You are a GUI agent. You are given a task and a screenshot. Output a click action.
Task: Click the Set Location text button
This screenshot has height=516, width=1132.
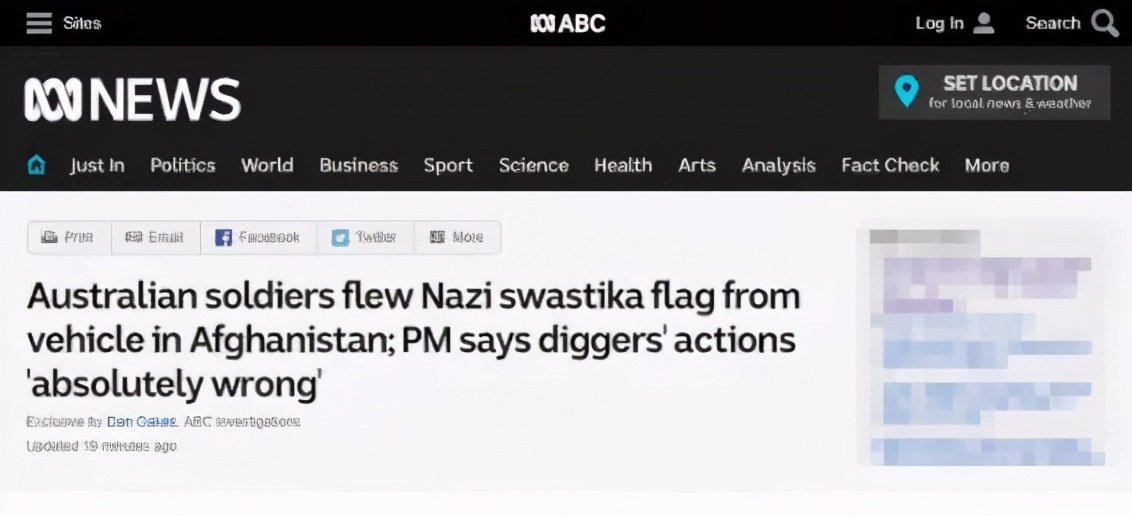1010,91
